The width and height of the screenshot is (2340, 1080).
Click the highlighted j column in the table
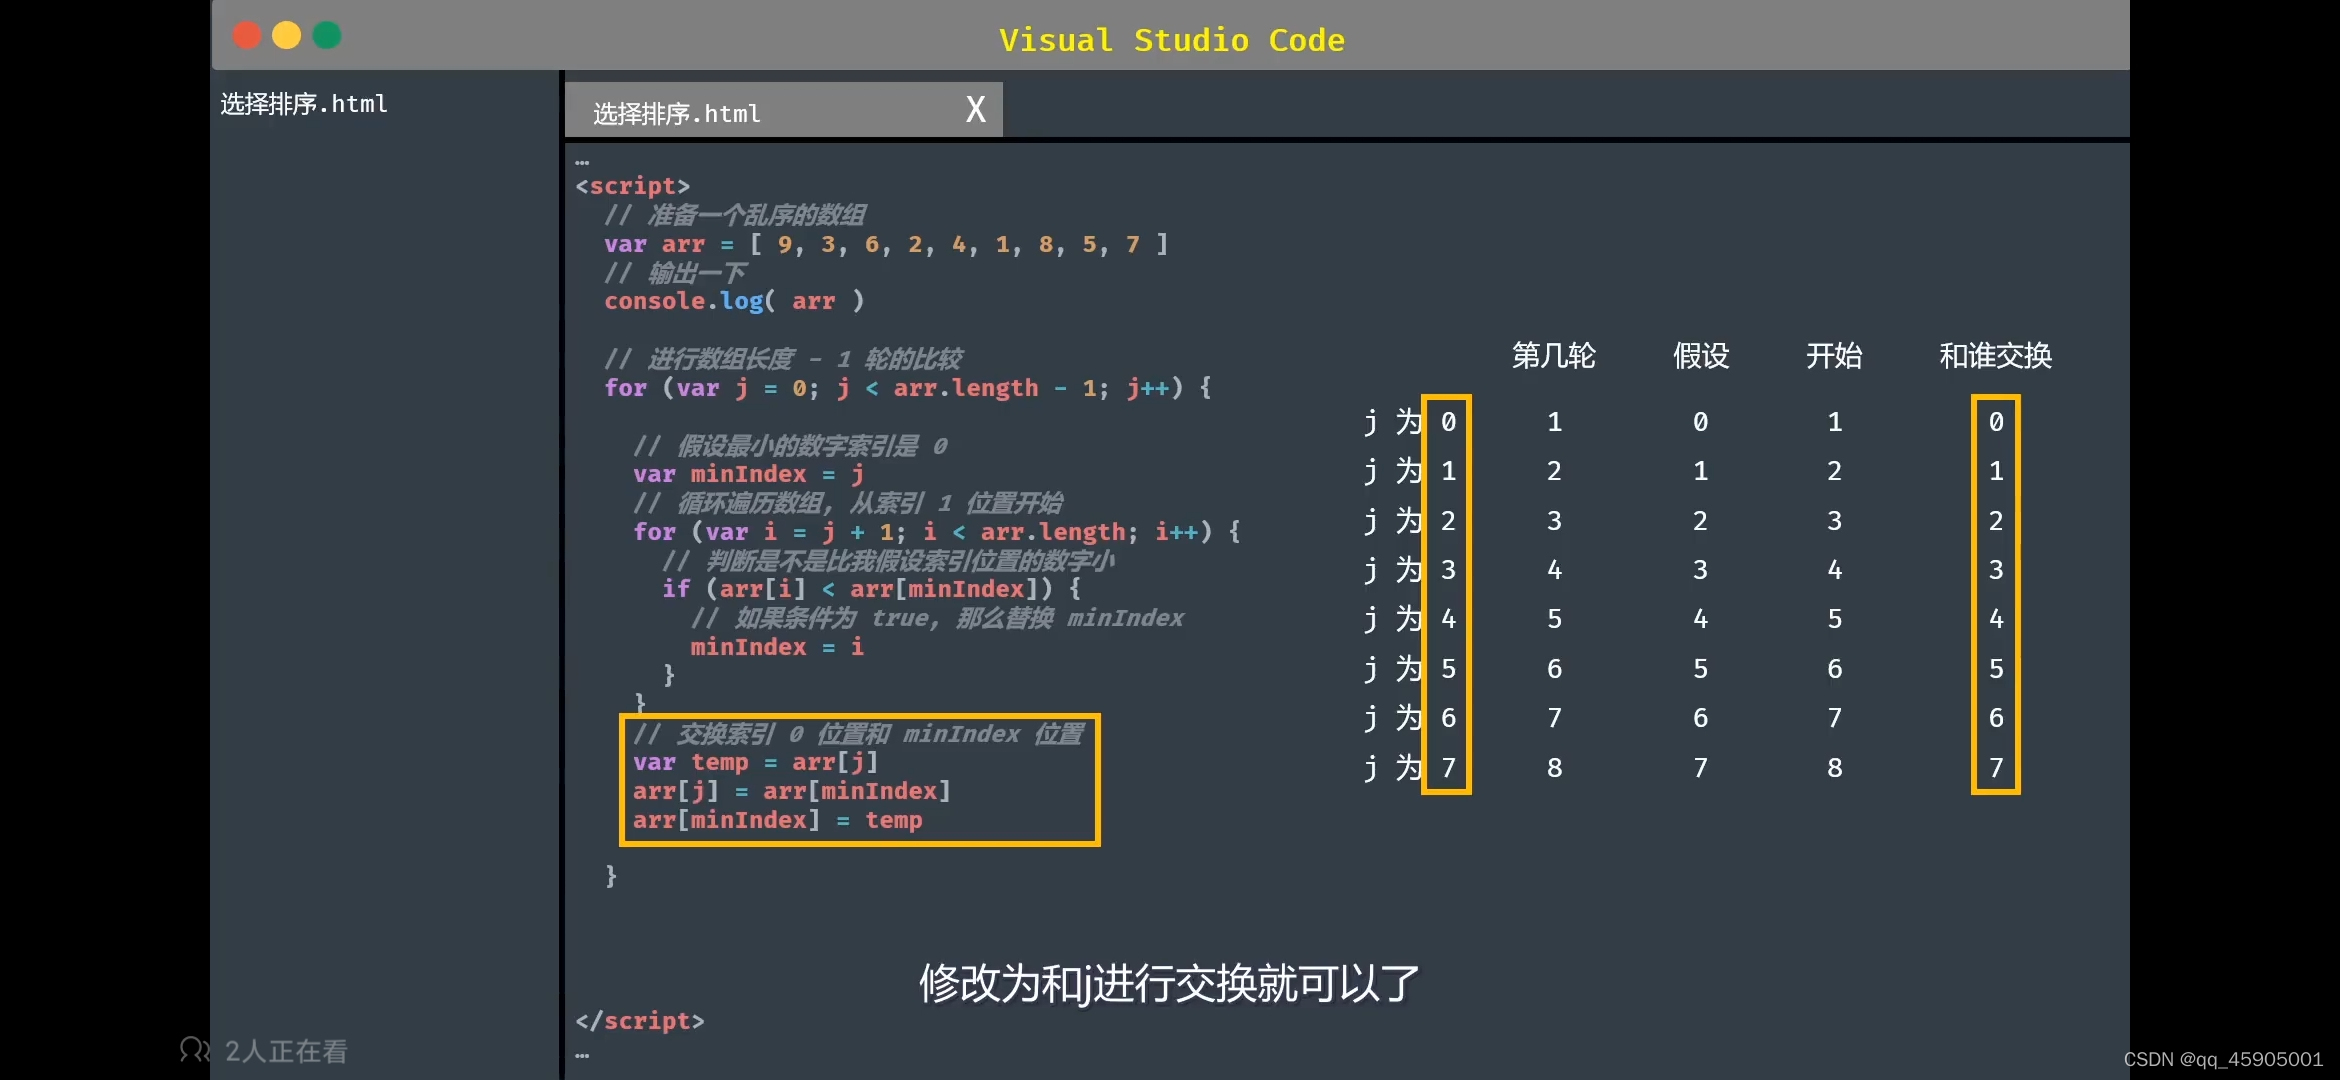point(1447,595)
